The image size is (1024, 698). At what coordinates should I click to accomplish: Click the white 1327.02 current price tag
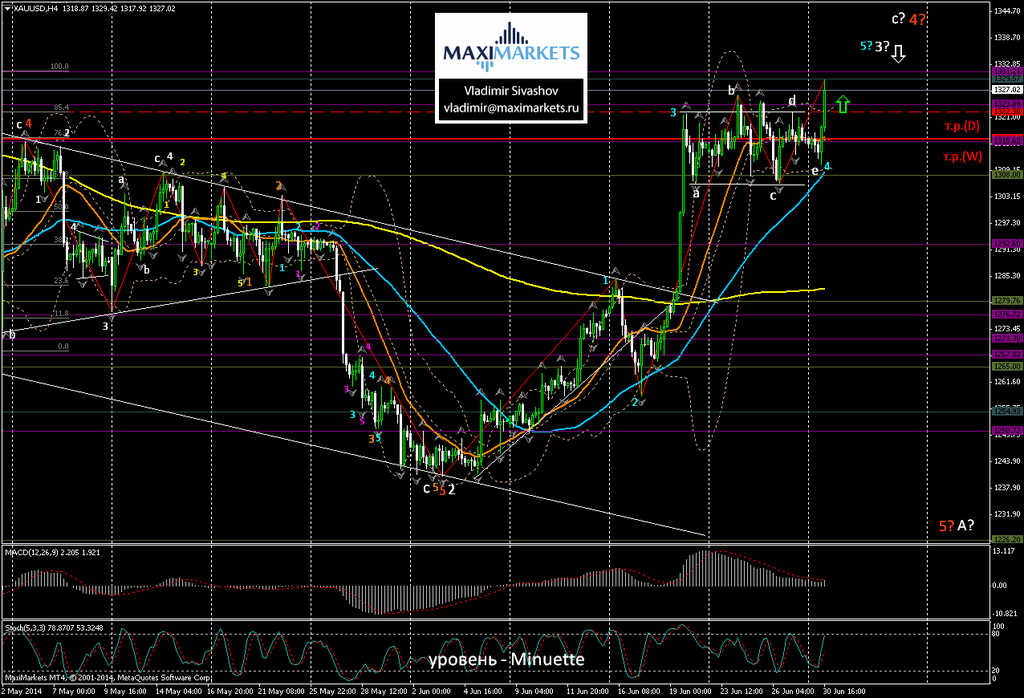click(1006, 89)
